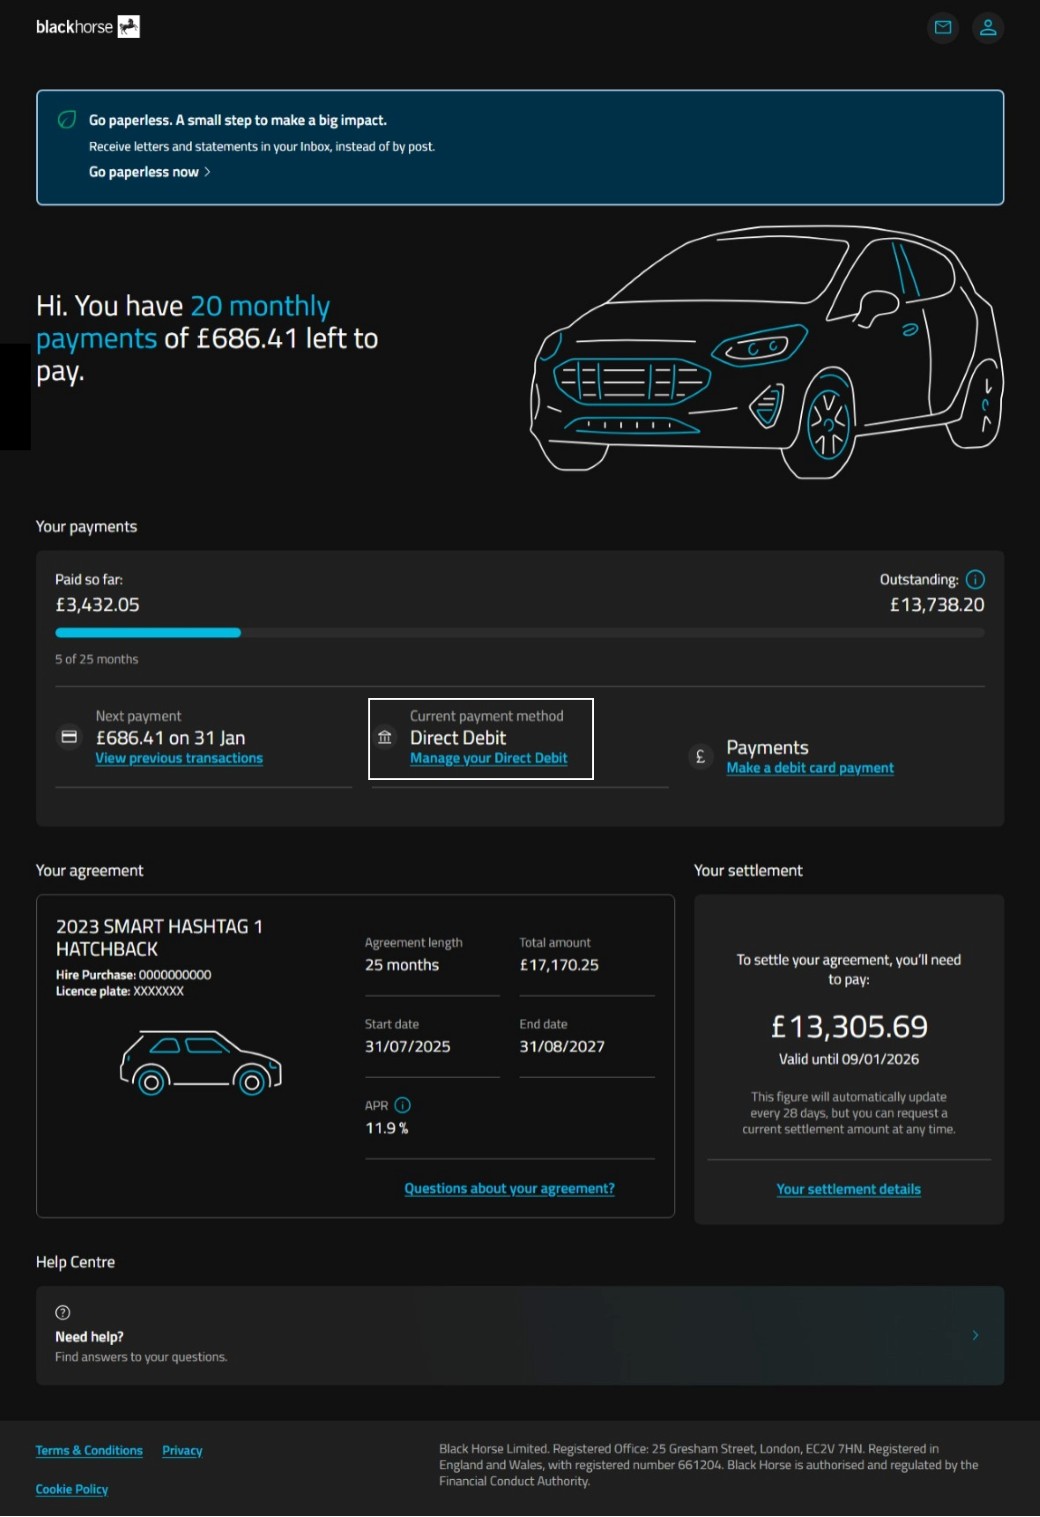Open the inbox envelope icon

pyautogui.click(x=942, y=28)
